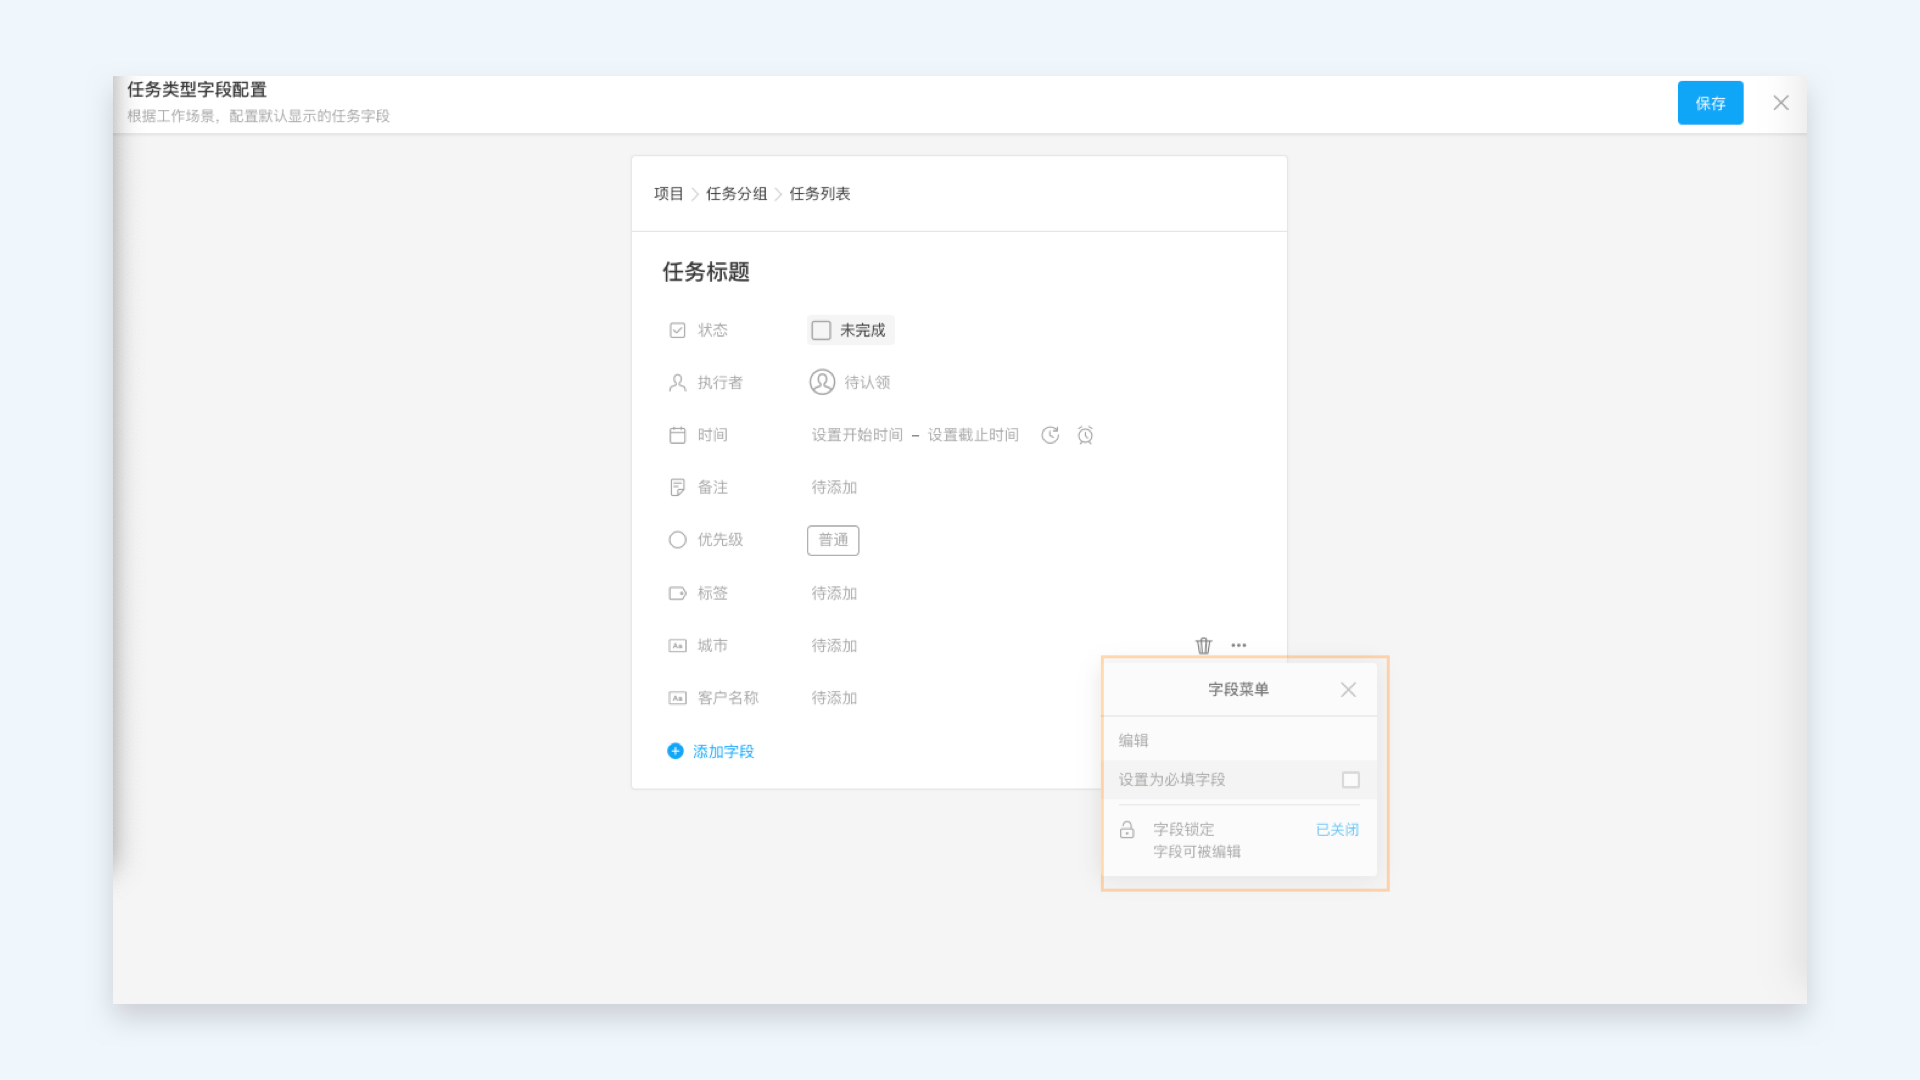
Task: Select the 字段锁定 menu entry
Action: [x=1239, y=840]
